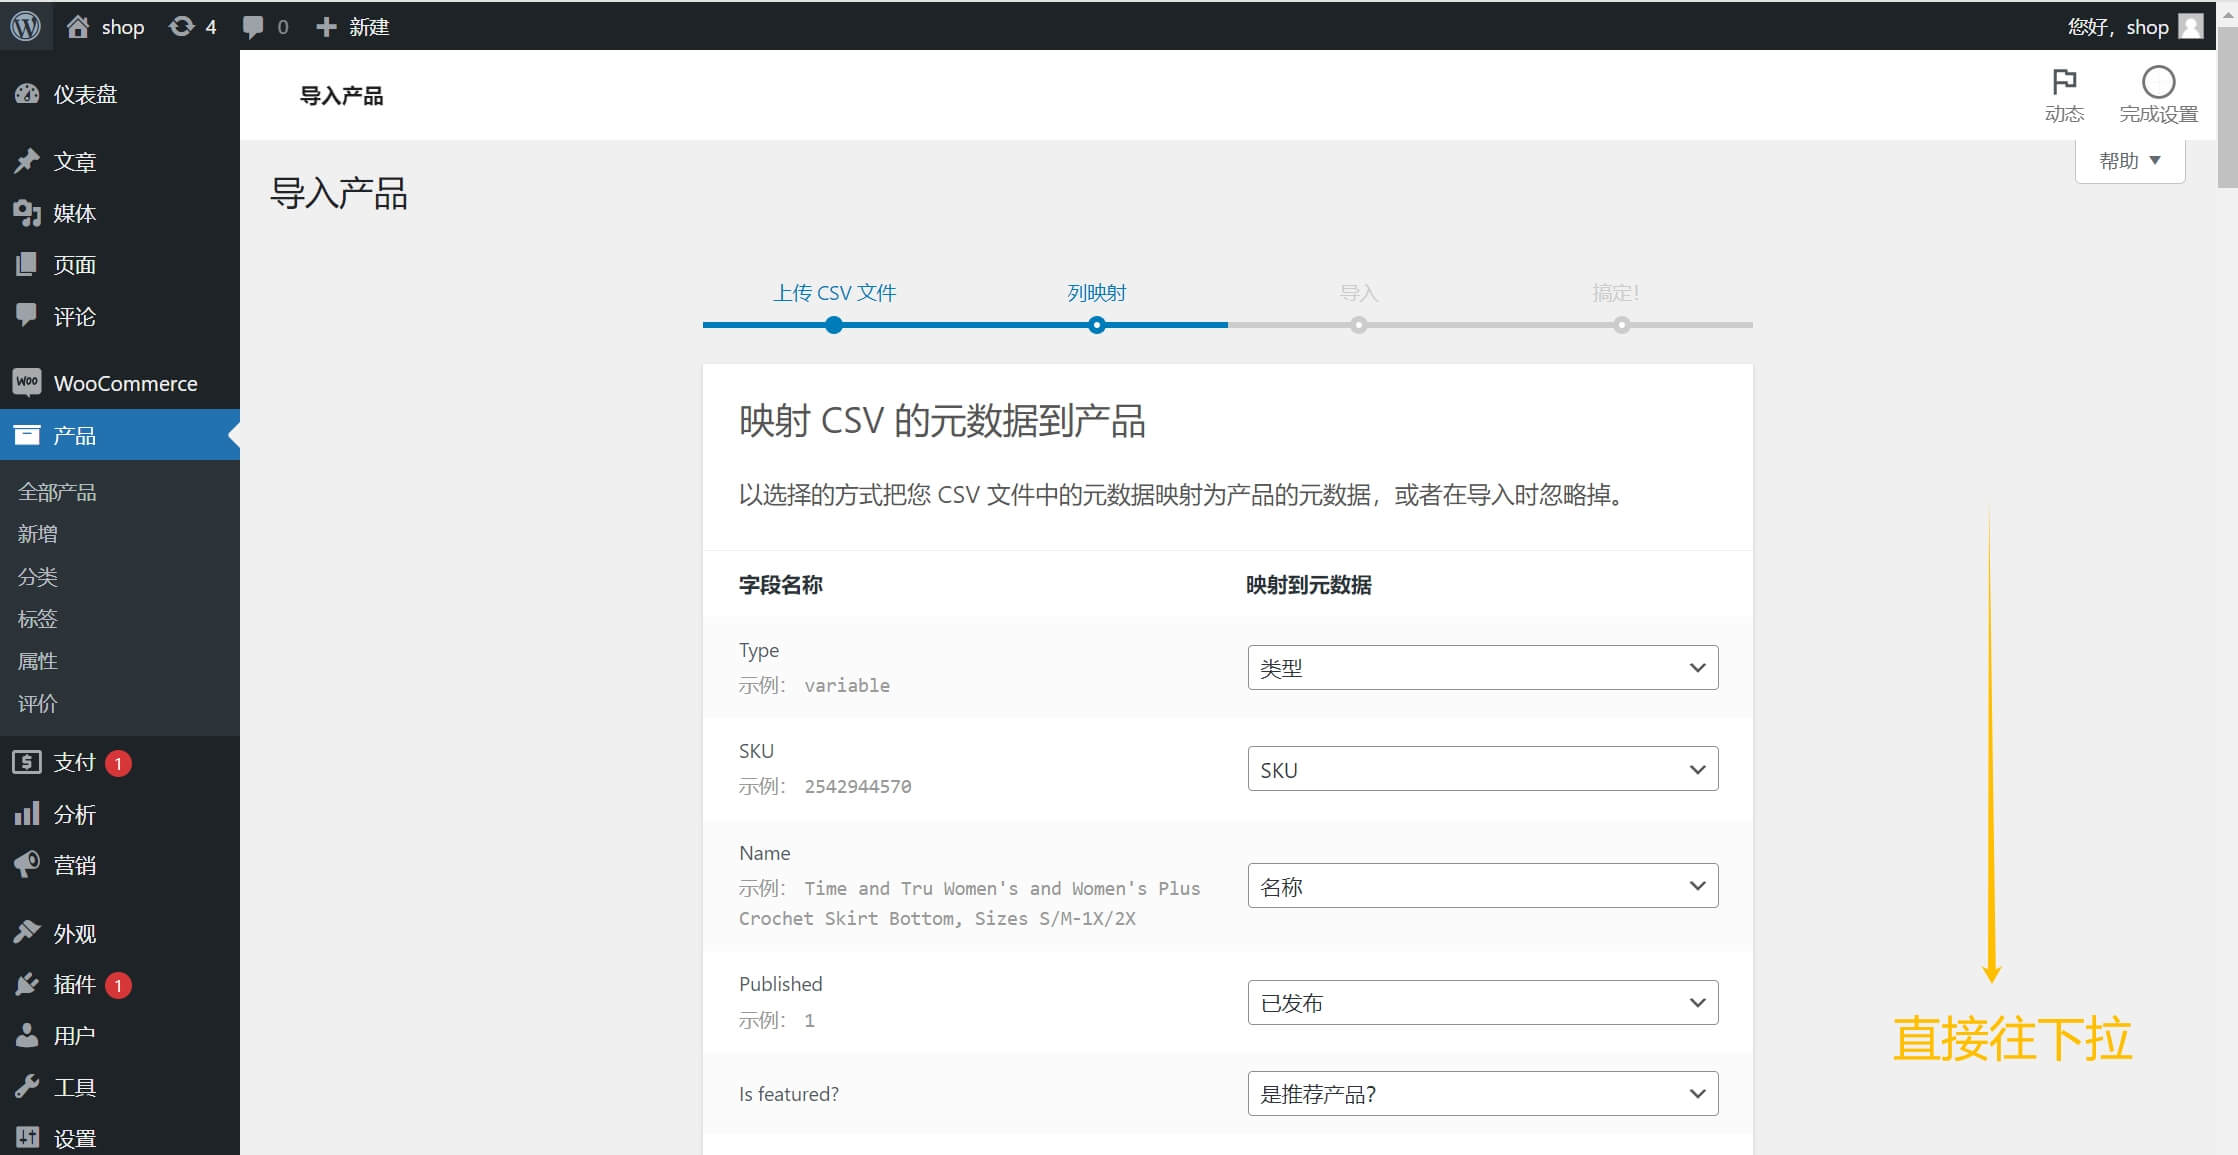Expand the 帮助 help tab
This screenshot has width=2238, height=1155.
coord(2130,161)
